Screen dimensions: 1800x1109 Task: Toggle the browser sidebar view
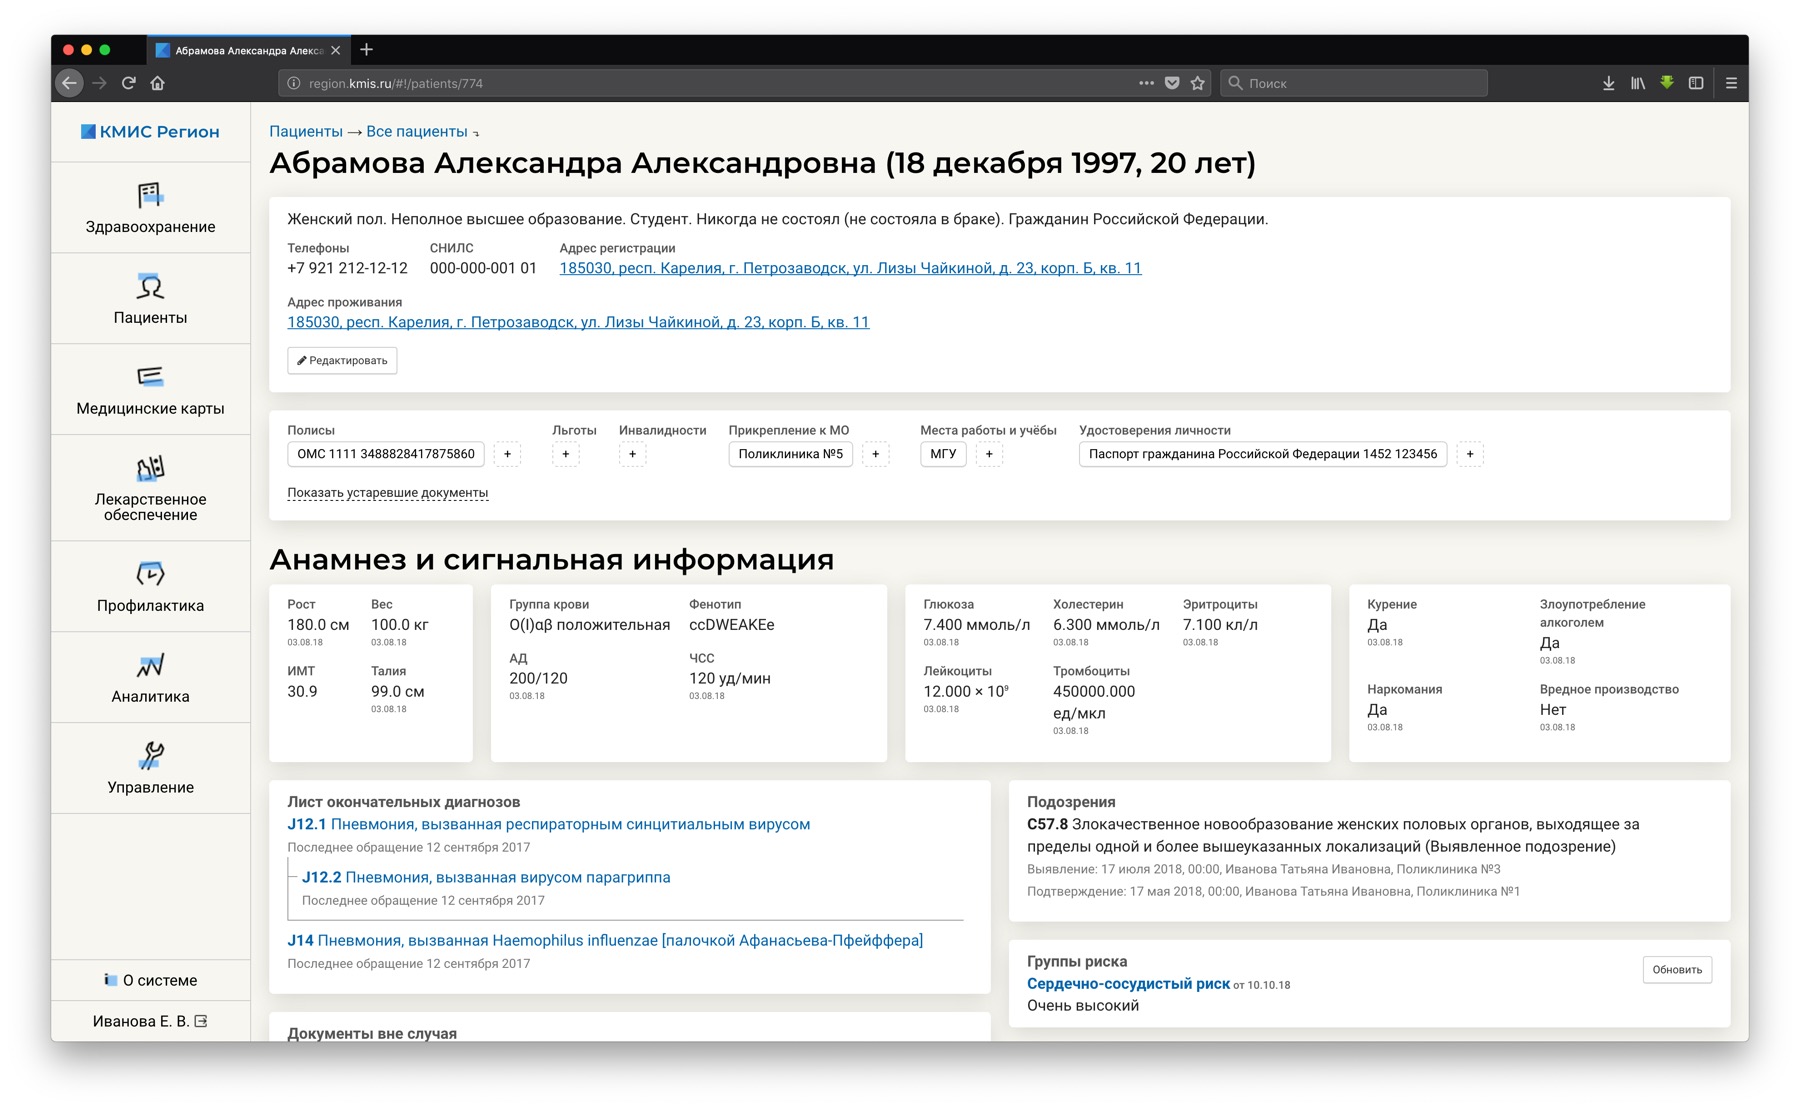pyautogui.click(x=1696, y=83)
